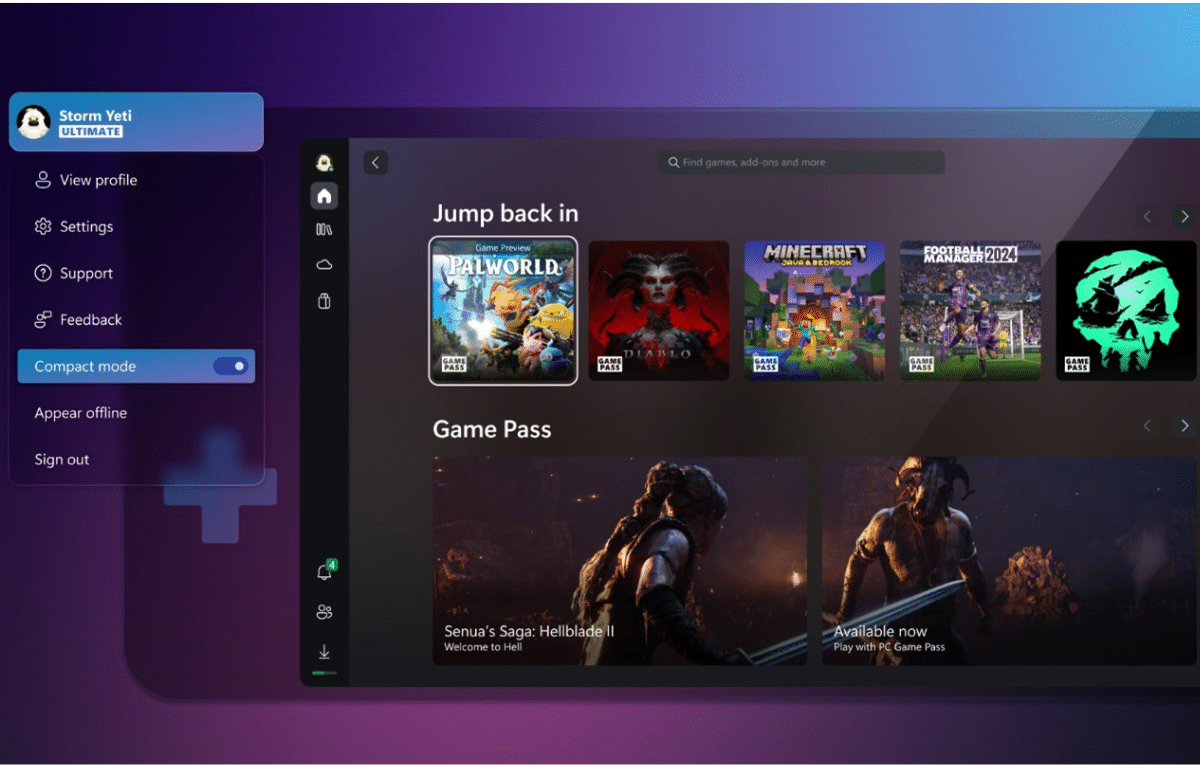Open Senua's Saga: Hellblade II banner

[x=619, y=561]
